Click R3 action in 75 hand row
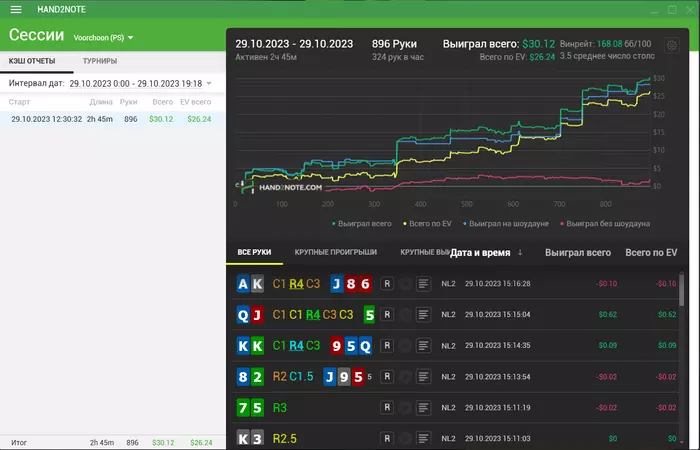The width and height of the screenshot is (700, 450). (x=279, y=408)
